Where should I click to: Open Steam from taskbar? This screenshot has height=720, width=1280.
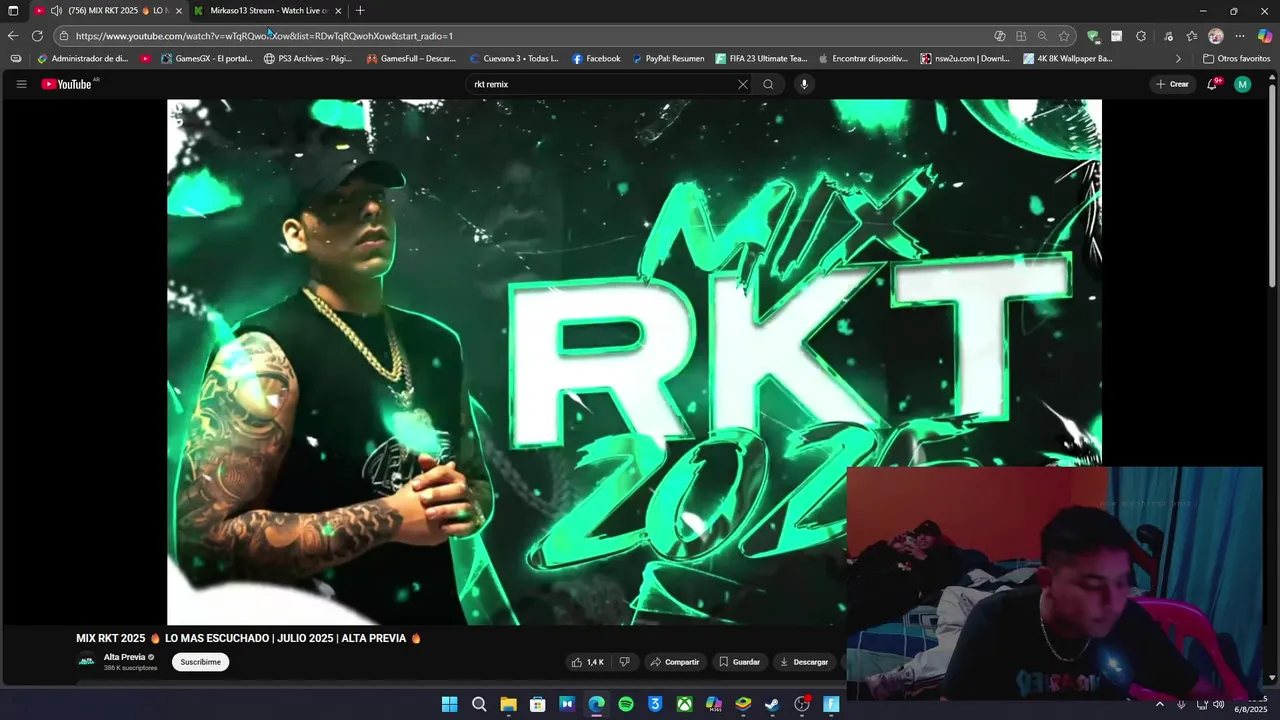pos(772,704)
